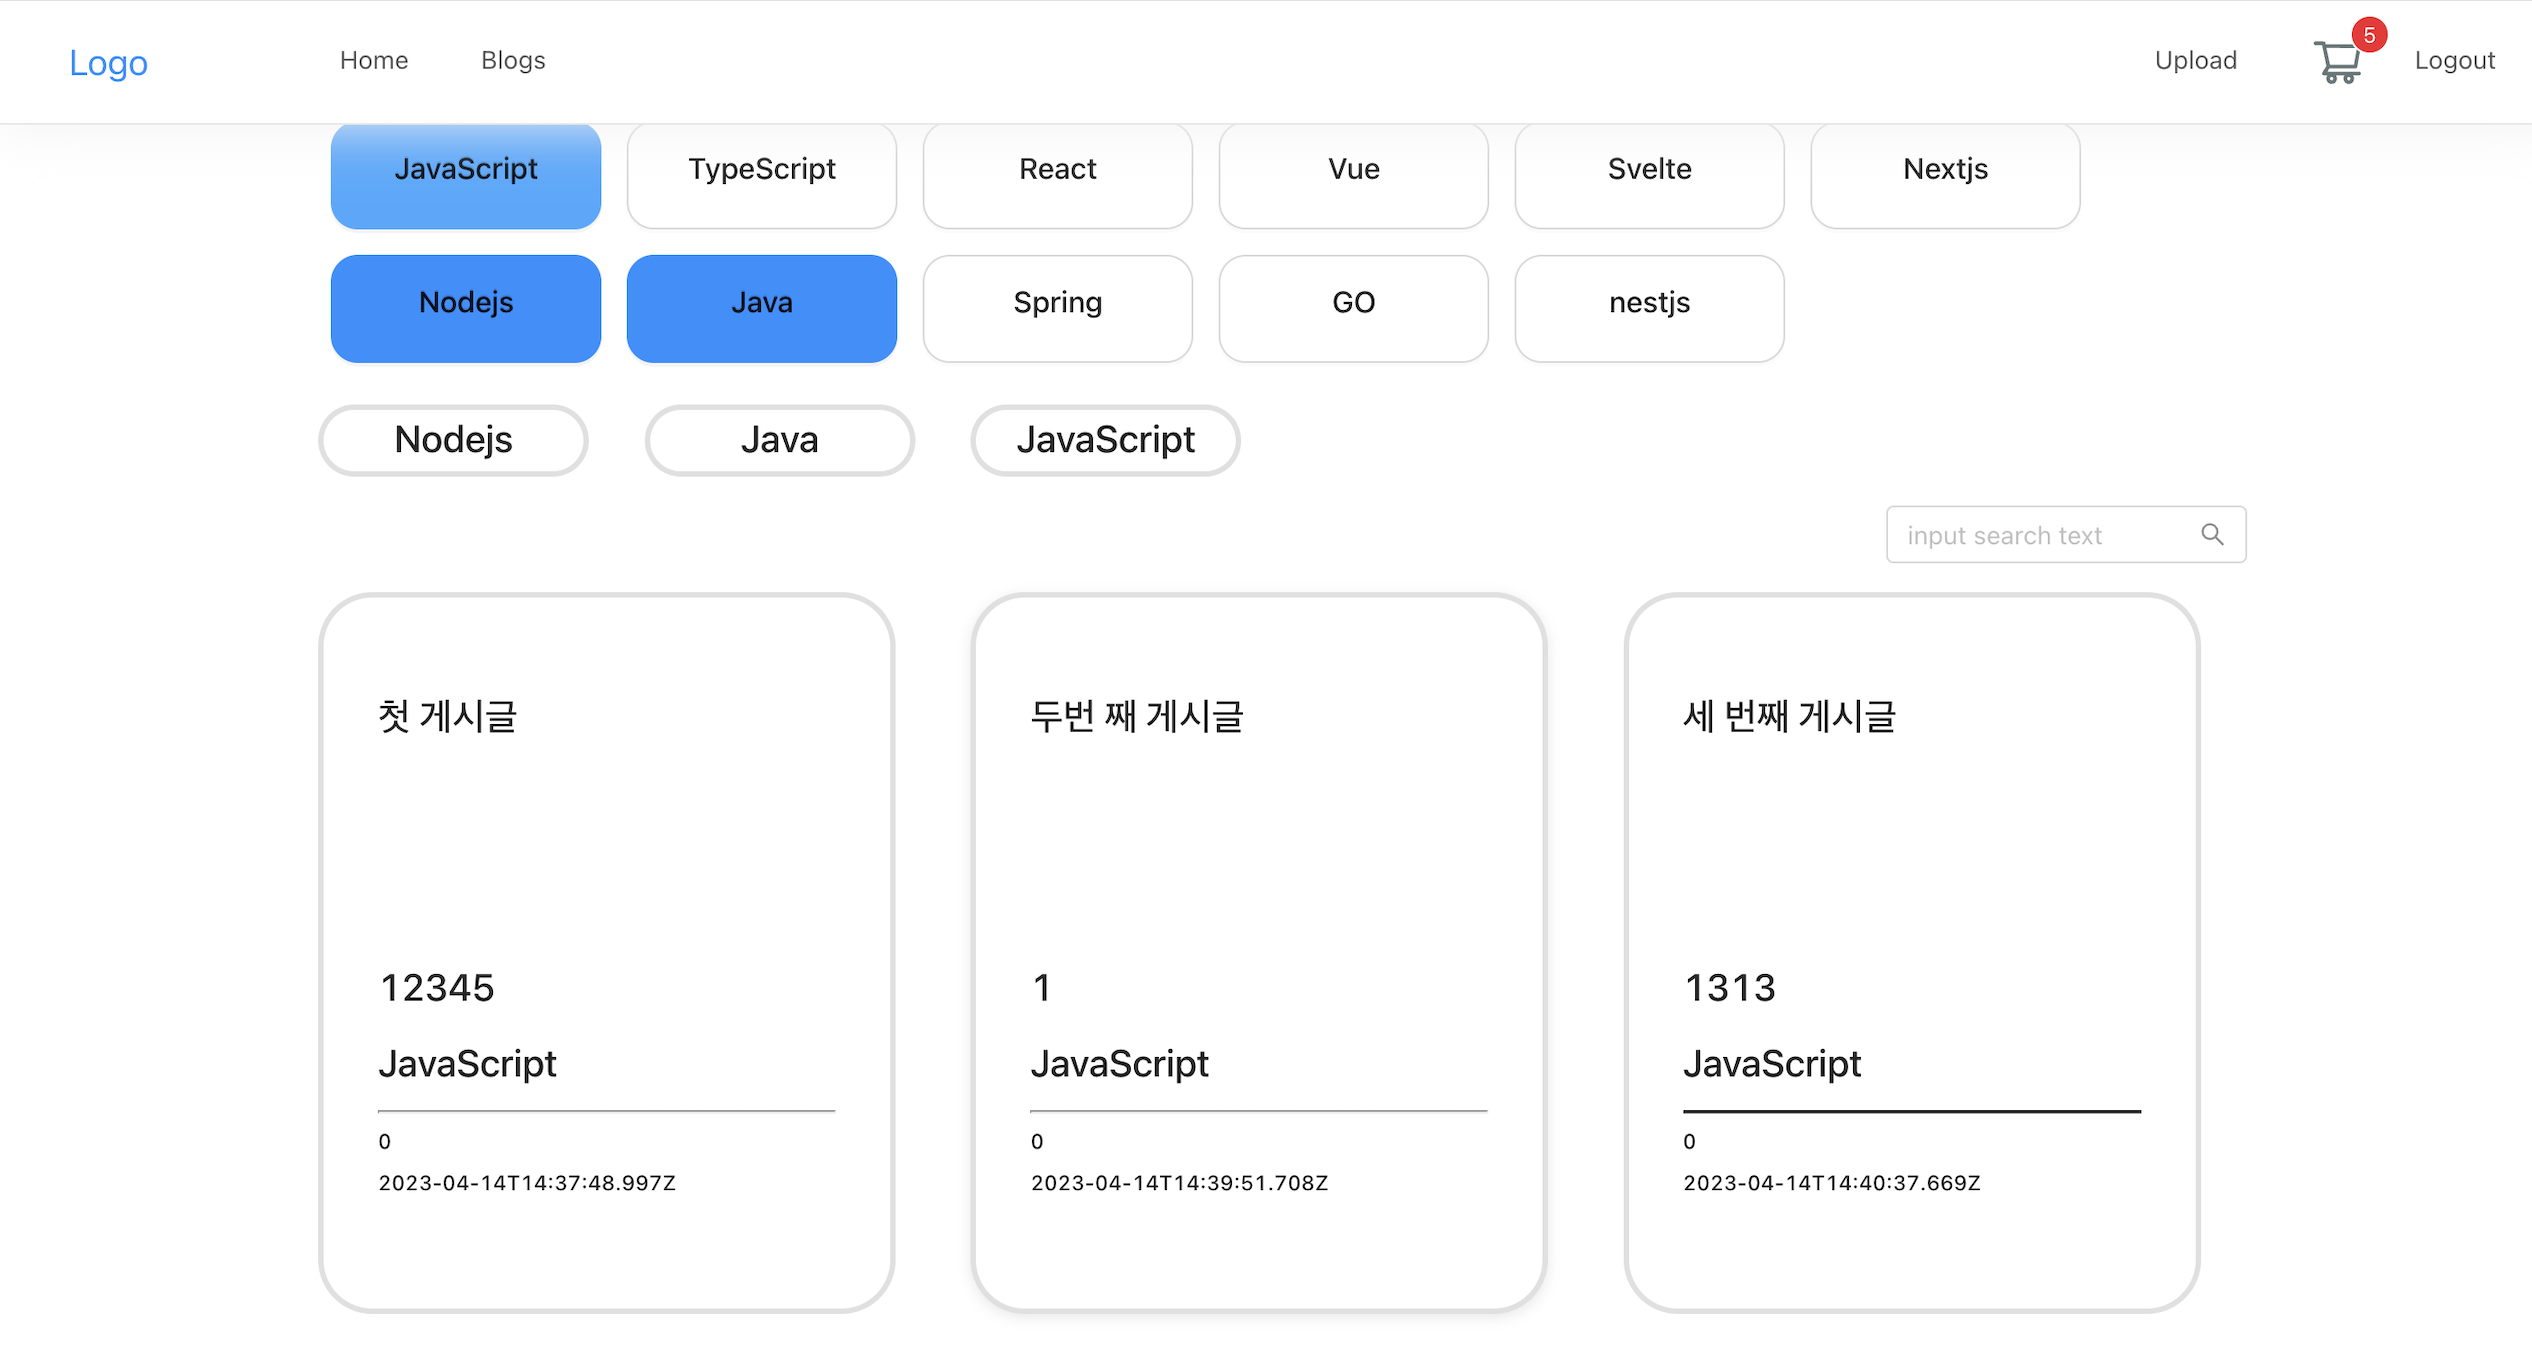
Task: Remove the Java selected chip
Action: click(x=779, y=440)
